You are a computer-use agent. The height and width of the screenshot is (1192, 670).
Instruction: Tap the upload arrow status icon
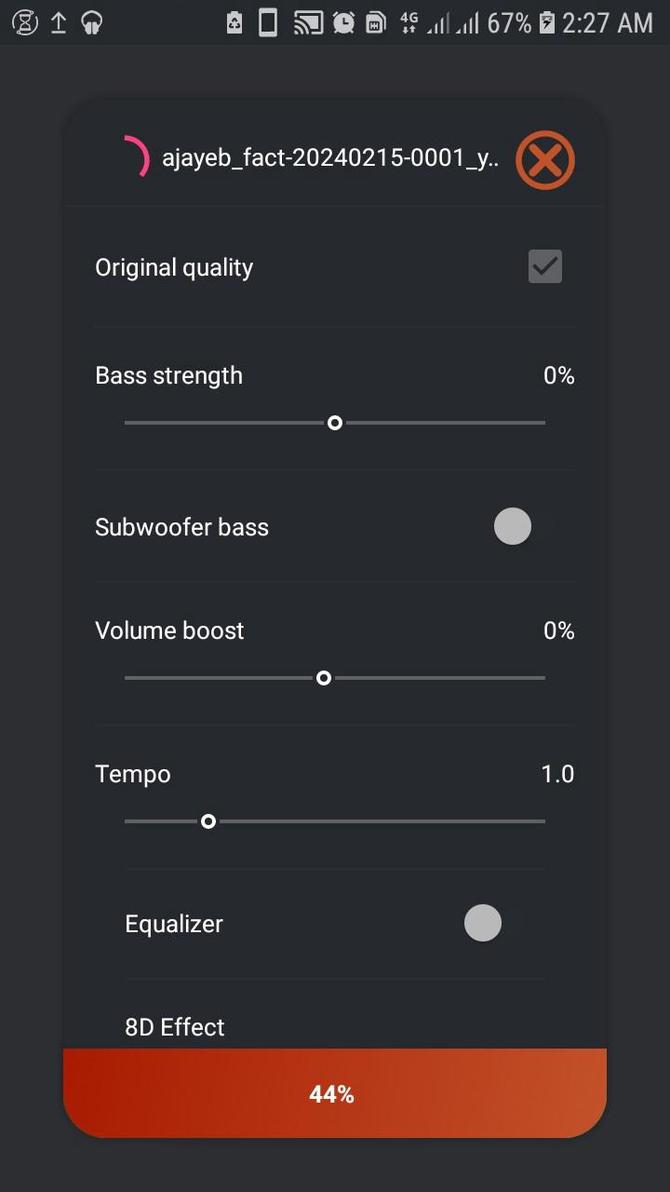59,22
